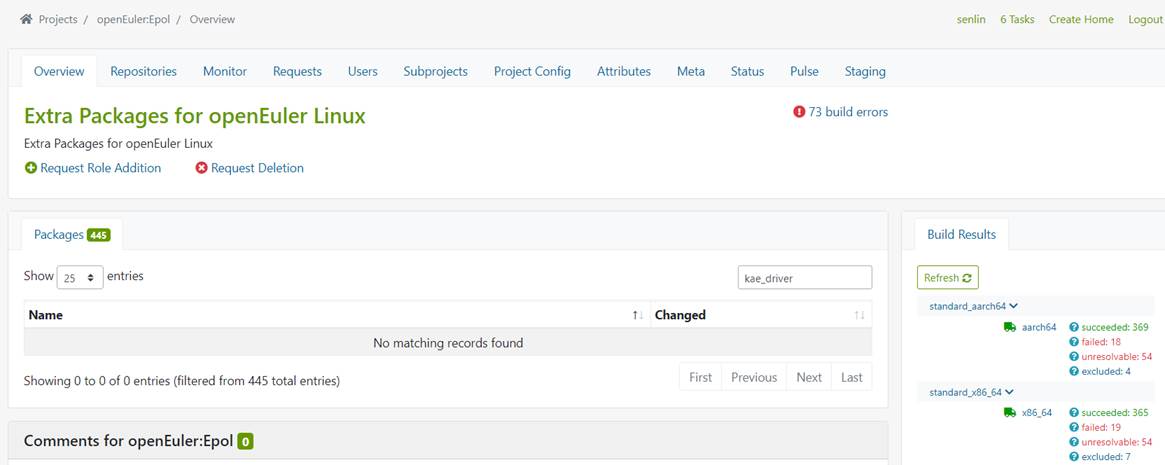Click help icon beside x86_64 failed: 19
Image resolution: width=1165 pixels, height=465 pixels.
pyautogui.click(x=1073, y=427)
